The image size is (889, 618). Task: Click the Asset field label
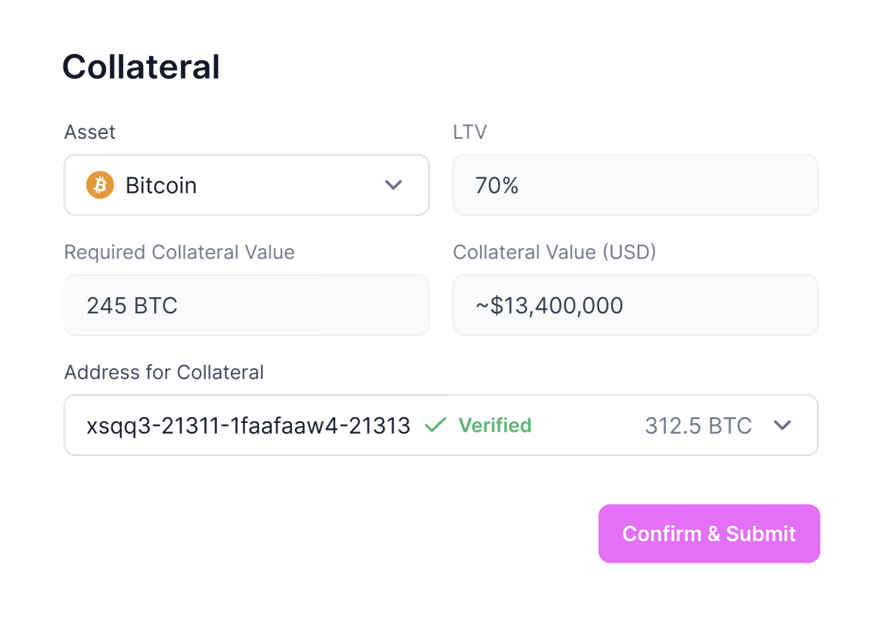(90, 132)
